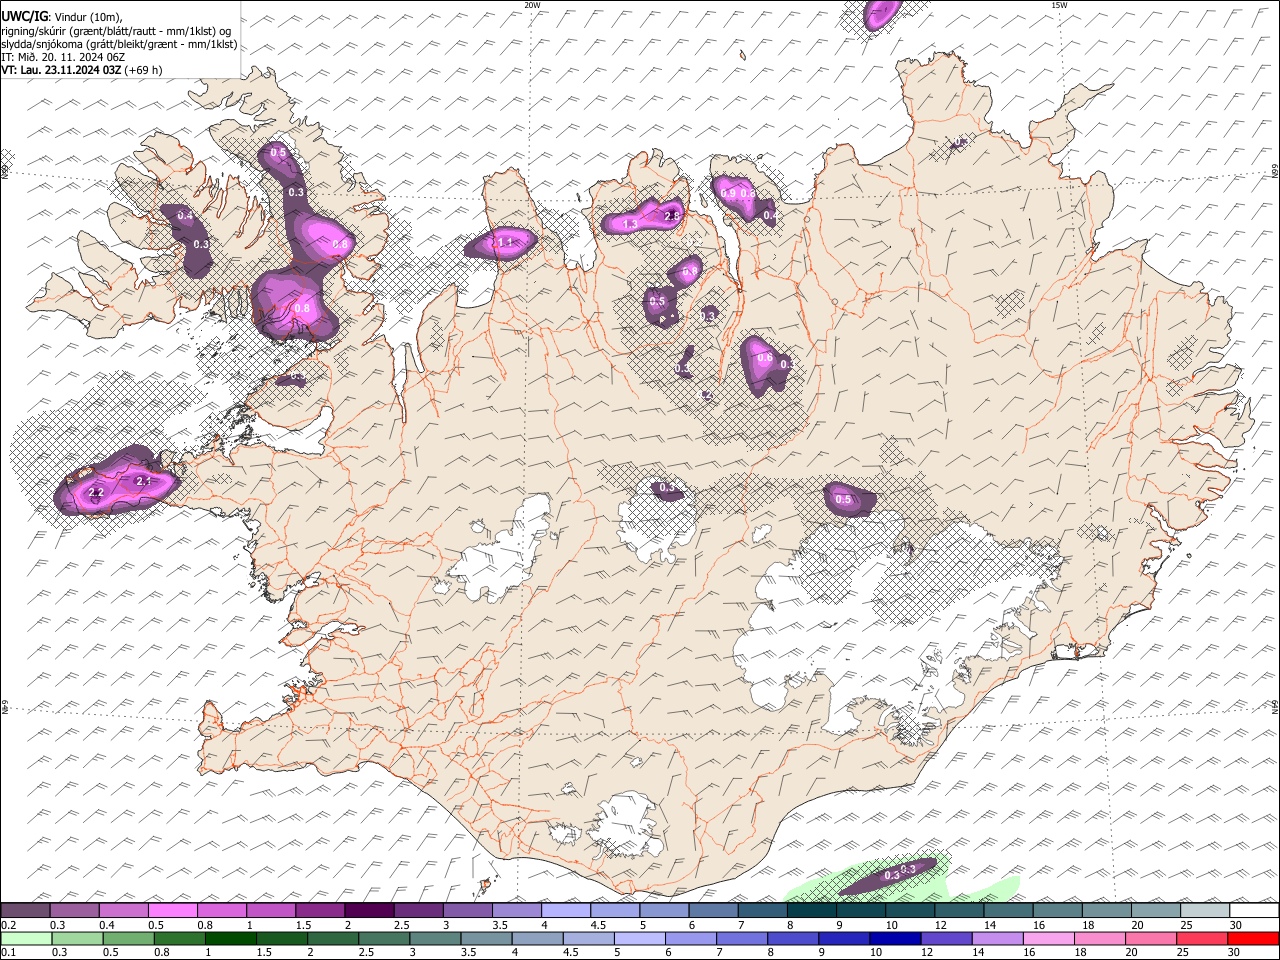Click the '20W' longitude label at the top
This screenshot has height=960, width=1280.
coord(532,5)
